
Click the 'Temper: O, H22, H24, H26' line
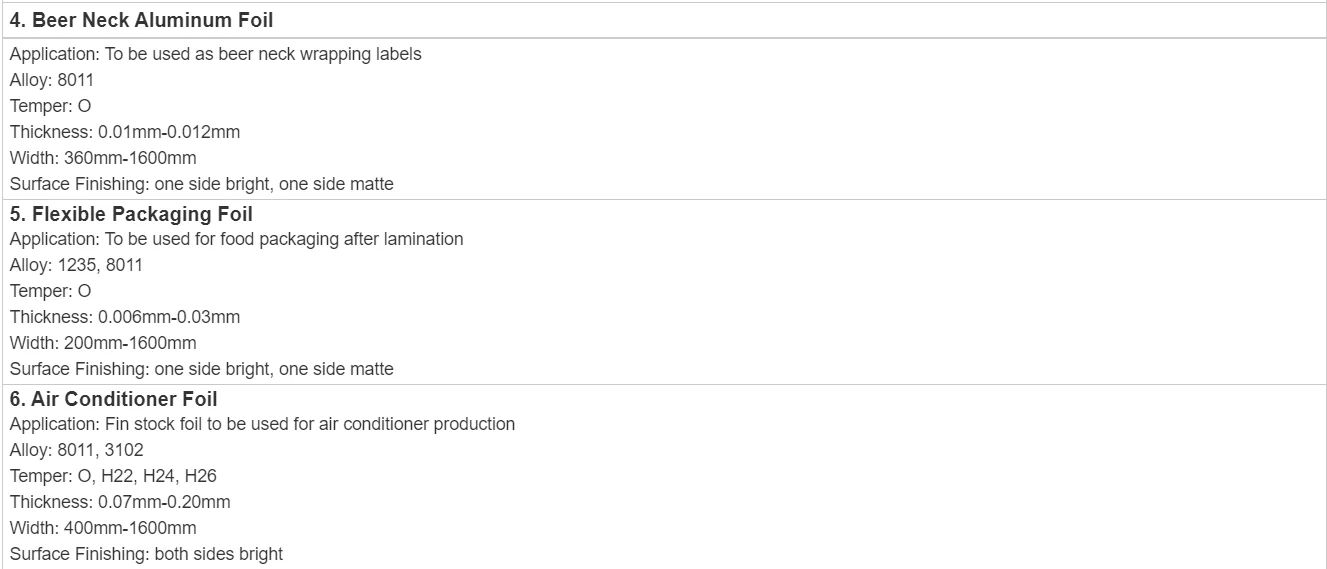click(113, 476)
